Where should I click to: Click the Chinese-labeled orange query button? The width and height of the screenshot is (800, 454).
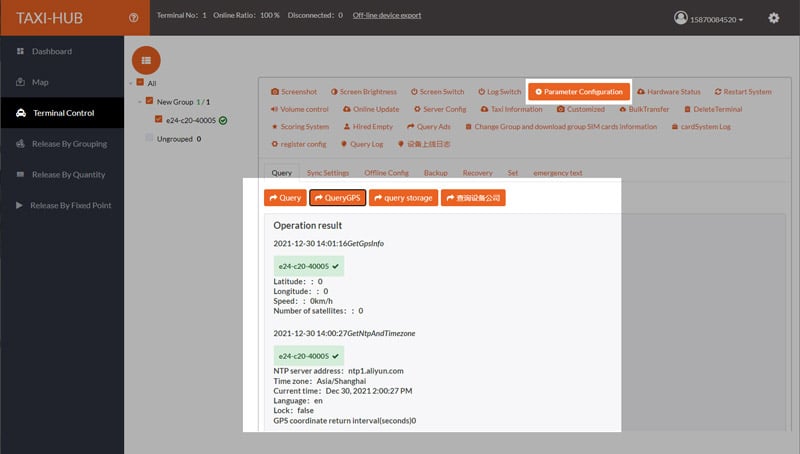click(473, 198)
